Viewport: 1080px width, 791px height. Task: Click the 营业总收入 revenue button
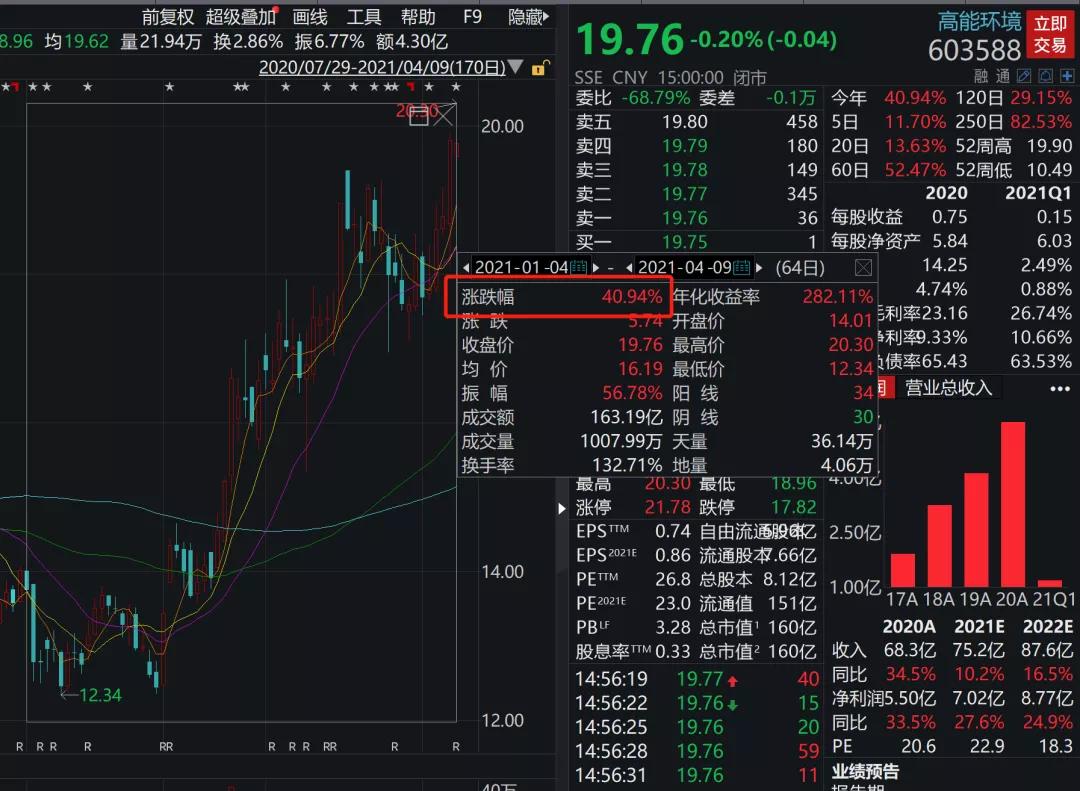point(948,388)
